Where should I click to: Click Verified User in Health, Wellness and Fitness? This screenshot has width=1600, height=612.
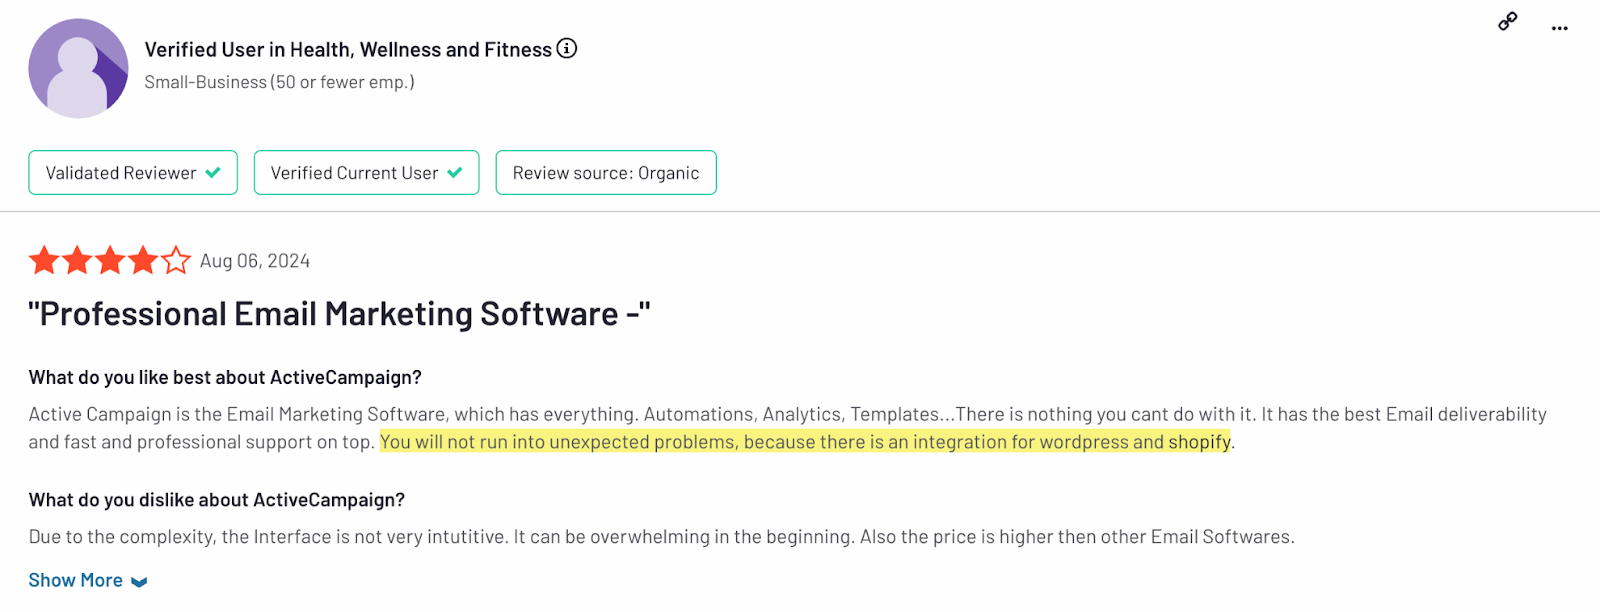pyautogui.click(x=348, y=49)
